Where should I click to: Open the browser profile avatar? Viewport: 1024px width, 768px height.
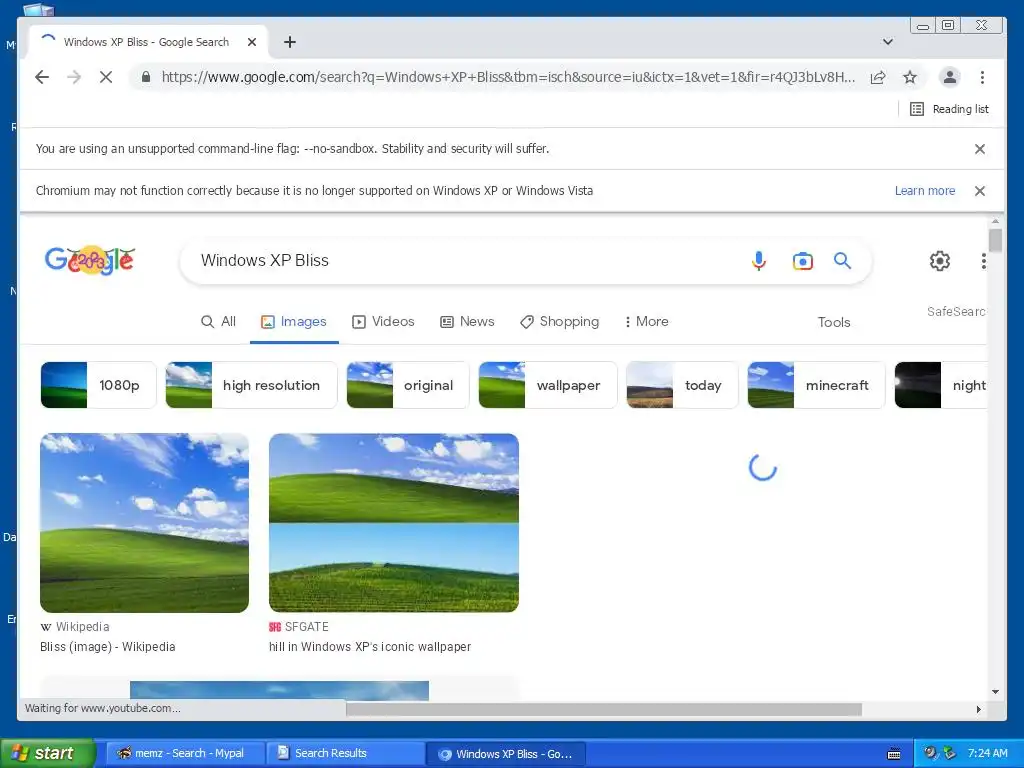pyautogui.click(x=950, y=77)
